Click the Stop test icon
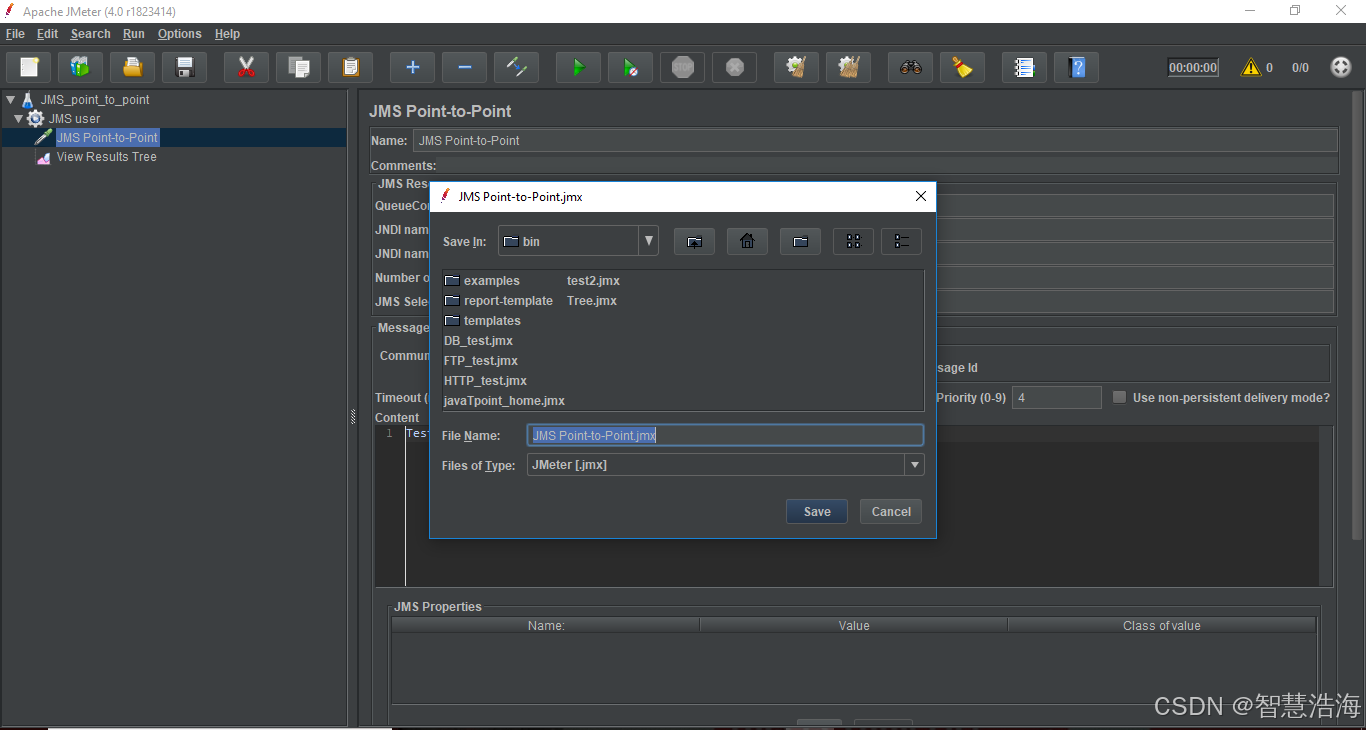This screenshot has height=730, width=1366. point(682,67)
